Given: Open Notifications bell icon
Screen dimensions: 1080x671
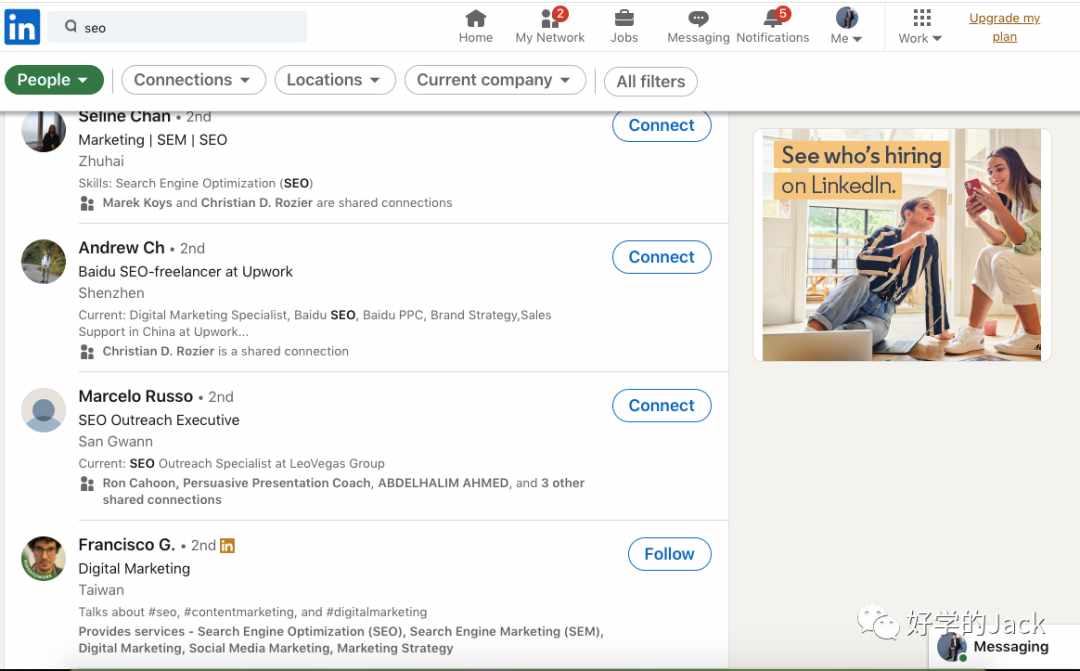Looking at the screenshot, I should pos(774,17).
